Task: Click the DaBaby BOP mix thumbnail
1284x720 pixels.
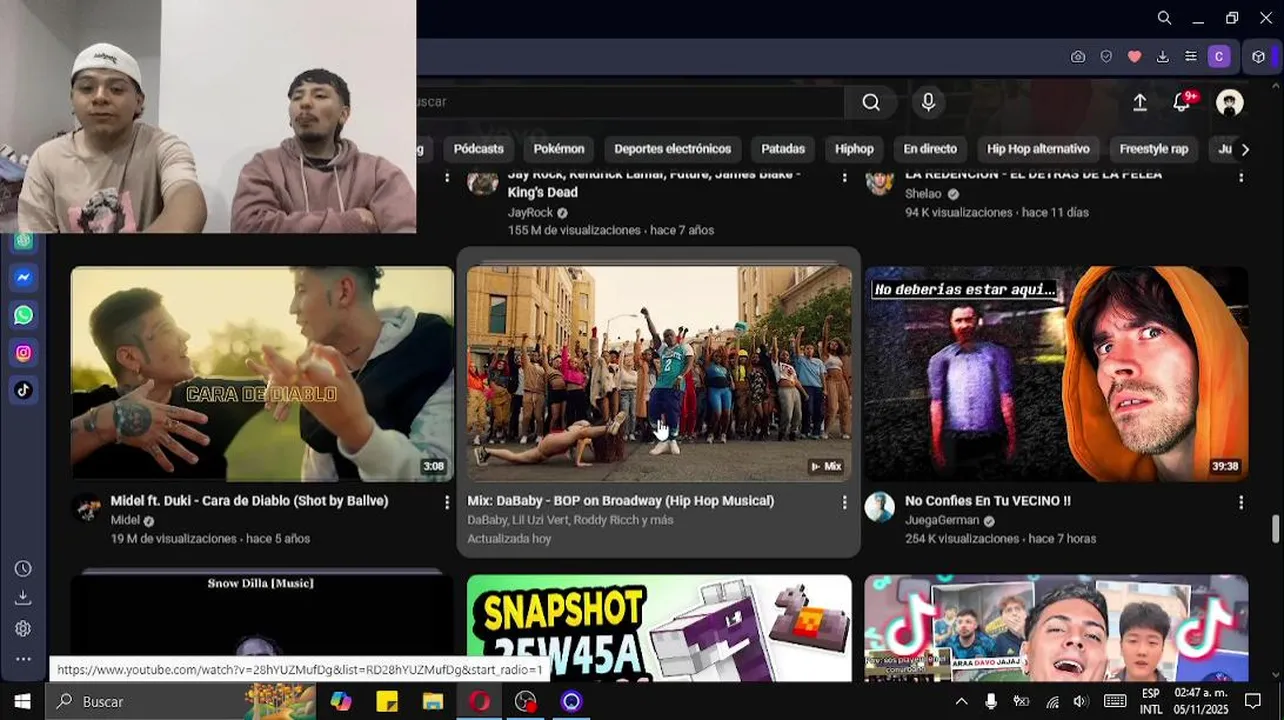Action: coord(659,374)
